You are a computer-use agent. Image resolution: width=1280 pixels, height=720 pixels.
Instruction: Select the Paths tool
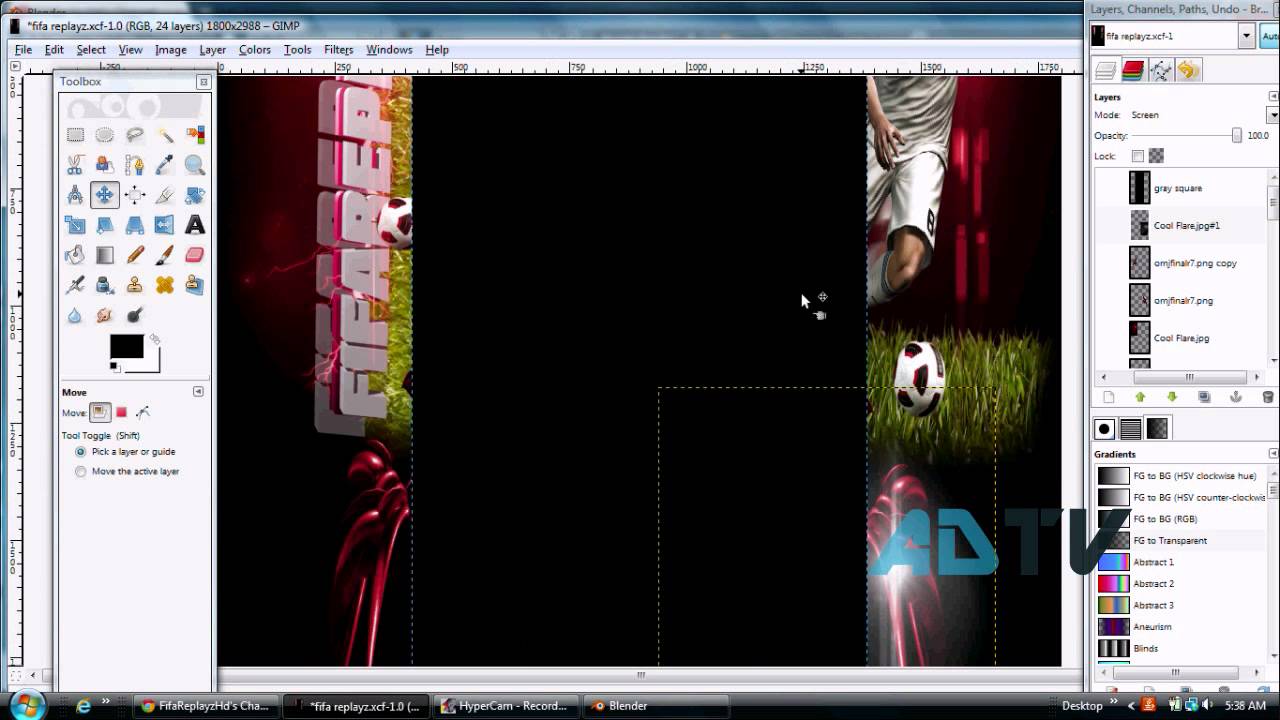[135, 165]
